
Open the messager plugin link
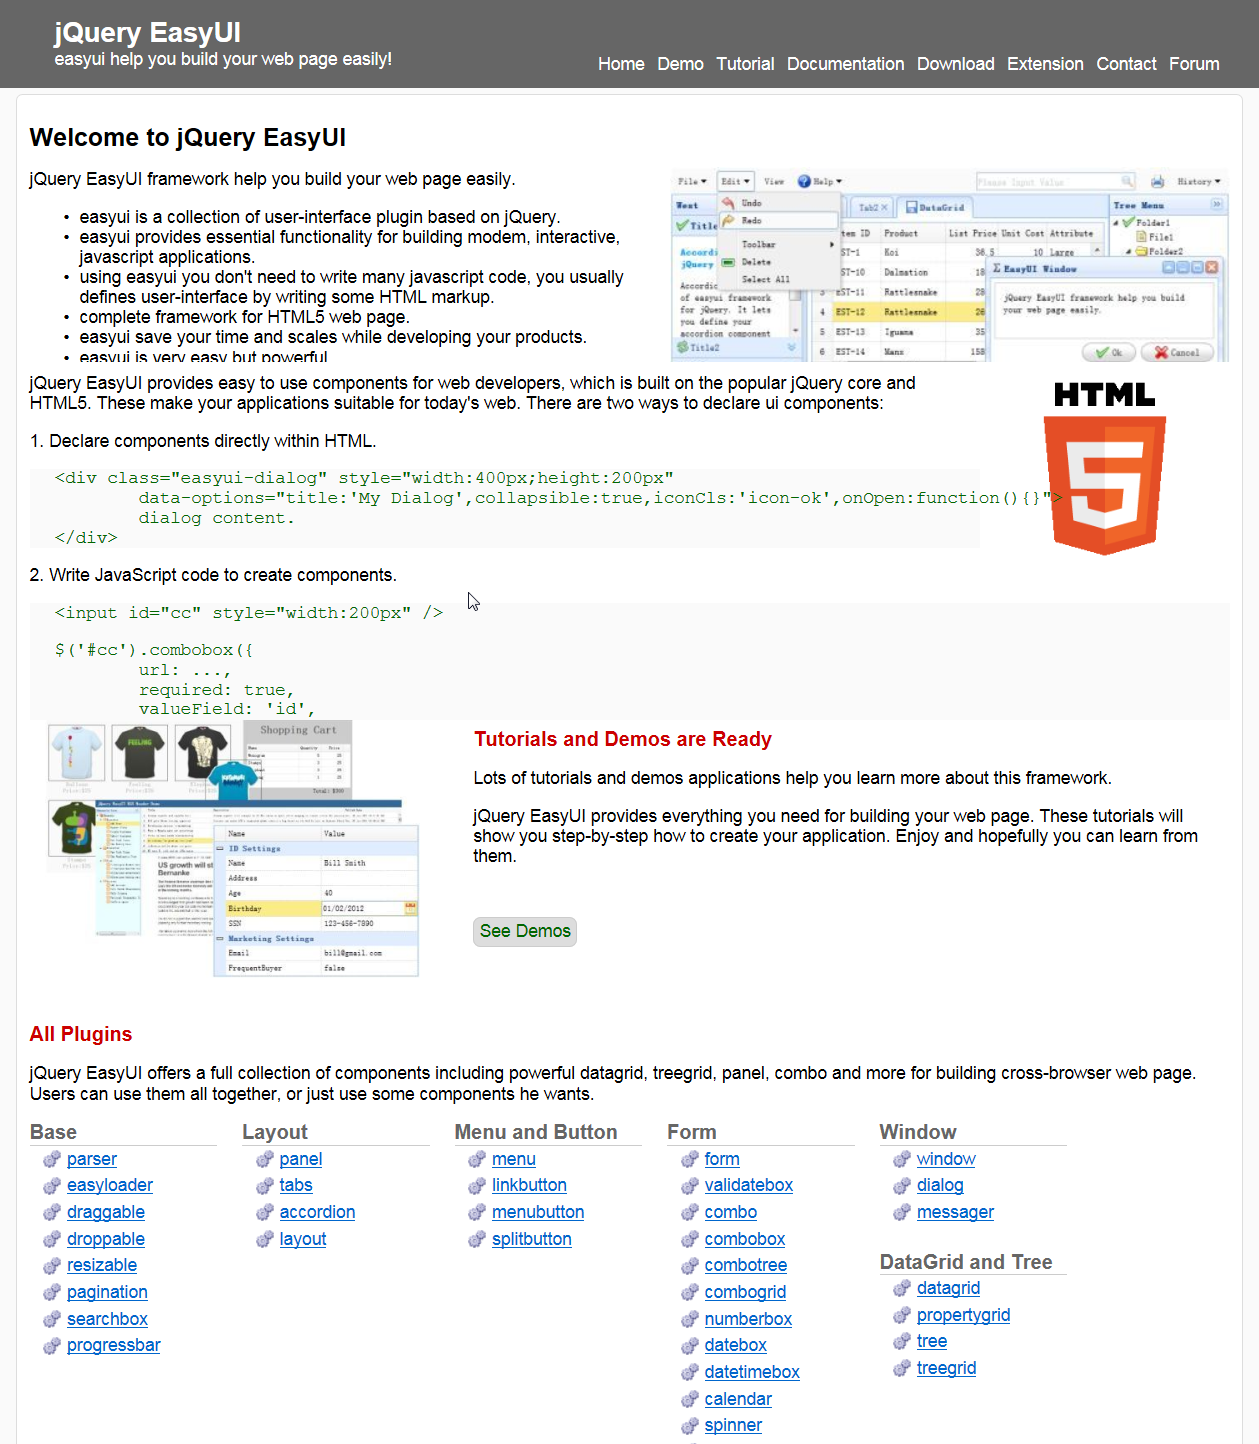955,1212
